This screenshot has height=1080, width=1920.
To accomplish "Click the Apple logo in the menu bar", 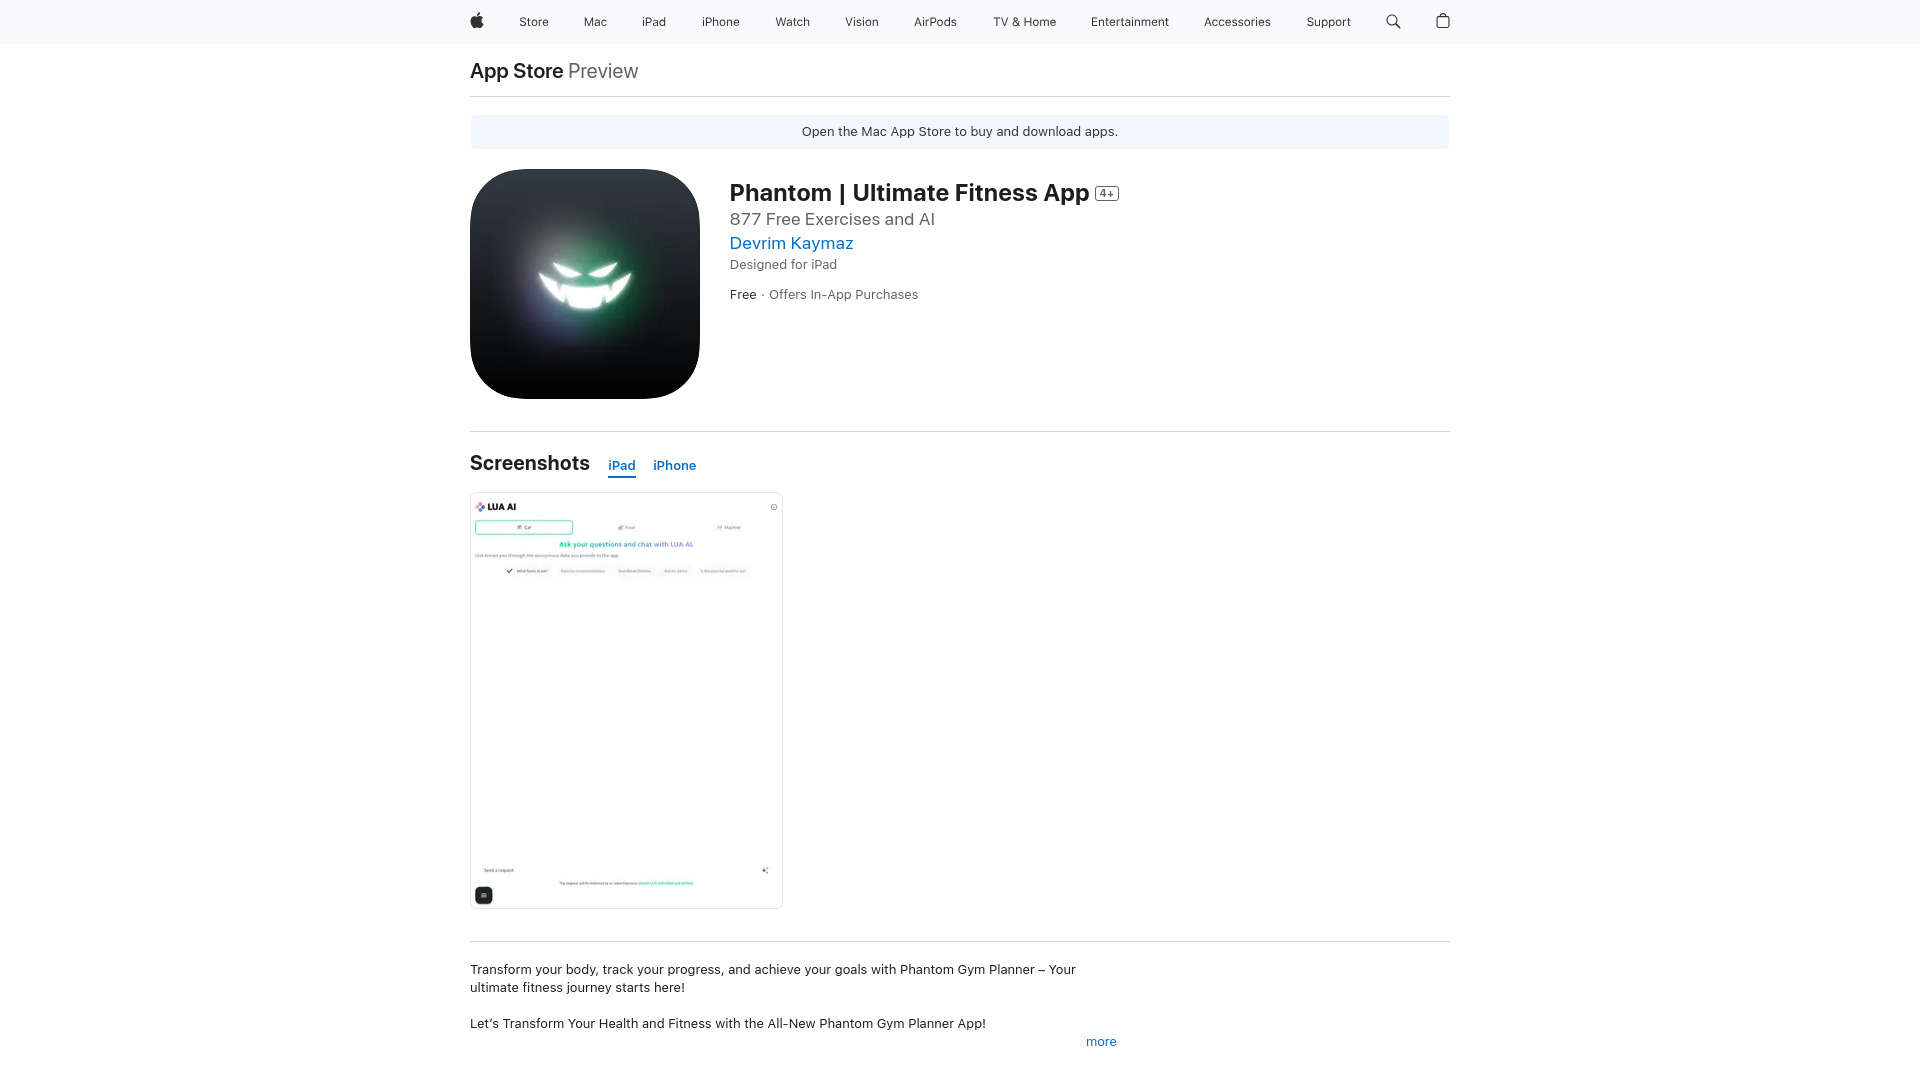I will [477, 21].
